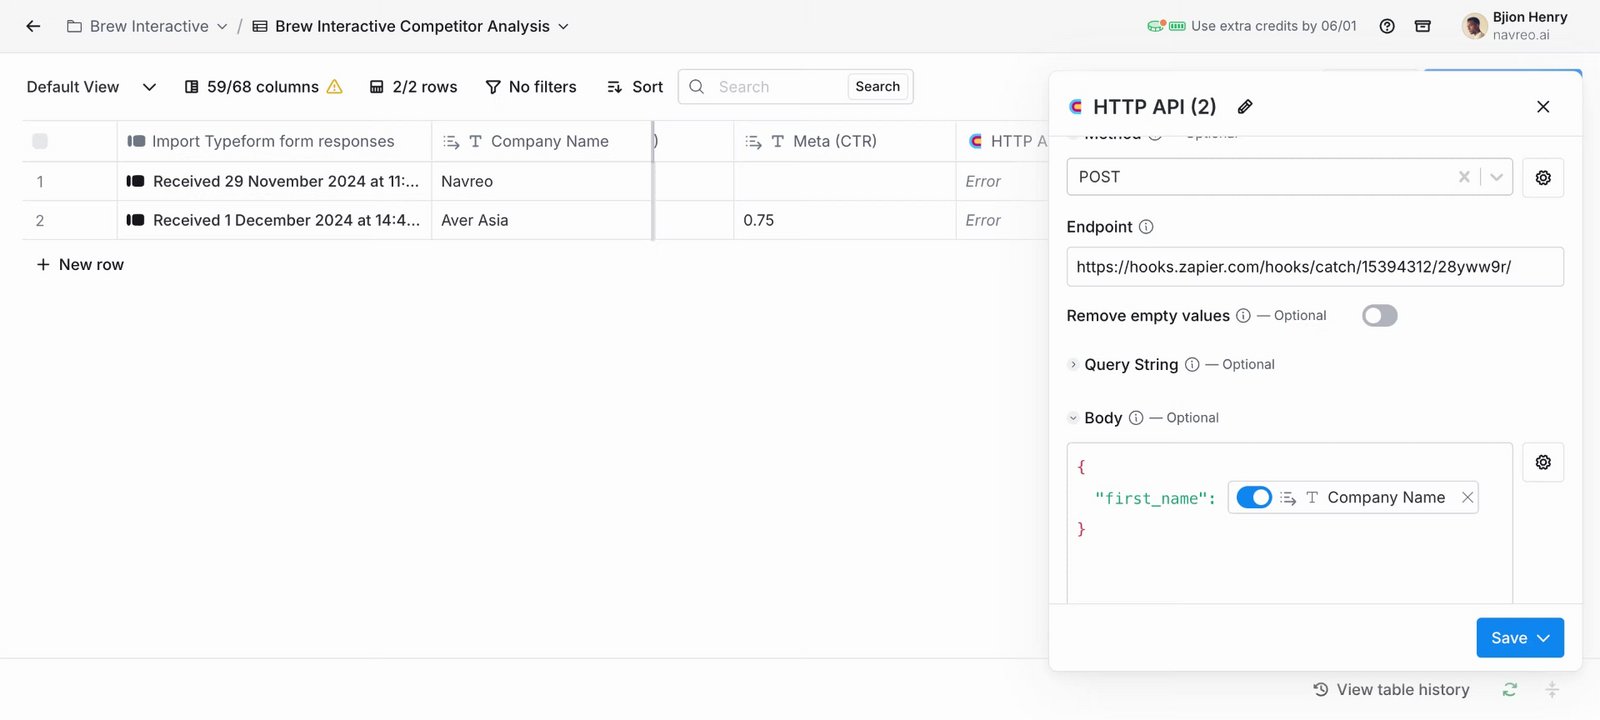Open the POST method dropdown arrow

click(x=1496, y=177)
